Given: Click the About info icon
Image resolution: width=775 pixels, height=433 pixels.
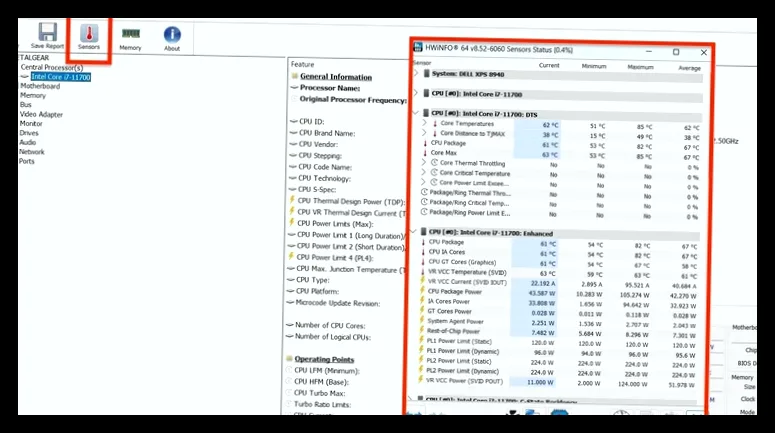Looking at the screenshot, I should click(172, 34).
